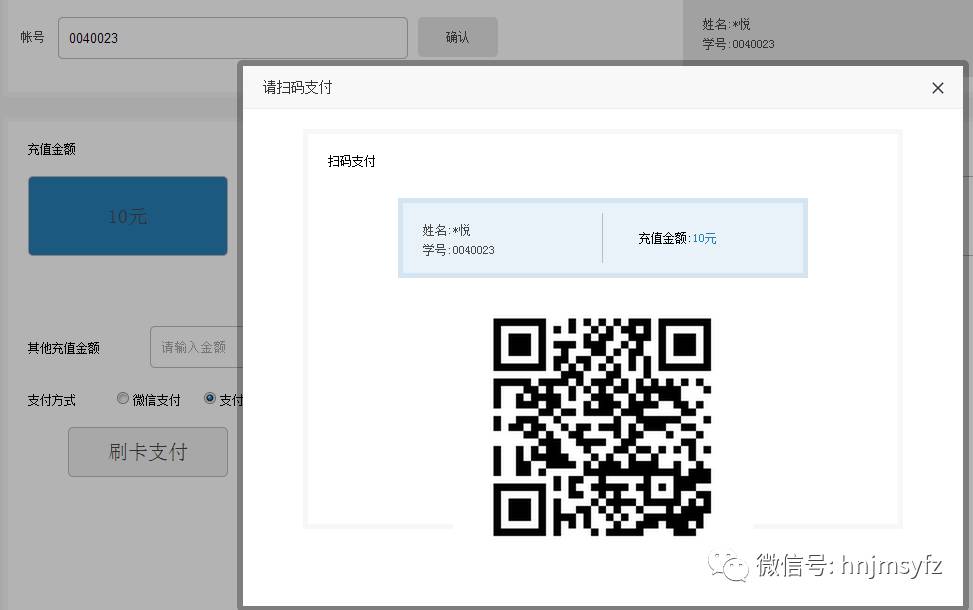Click 充值金额:10元 in the dialog
This screenshot has height=610, width=973.
[x=677, y=238]
